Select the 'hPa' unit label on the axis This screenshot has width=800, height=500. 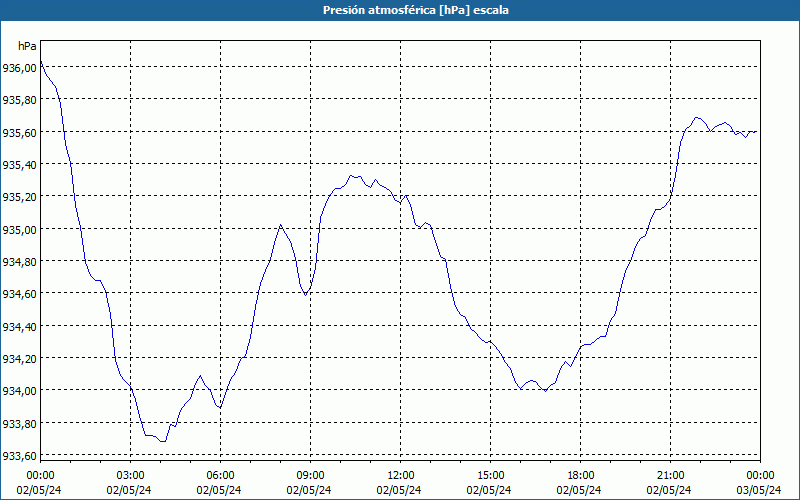27,46
